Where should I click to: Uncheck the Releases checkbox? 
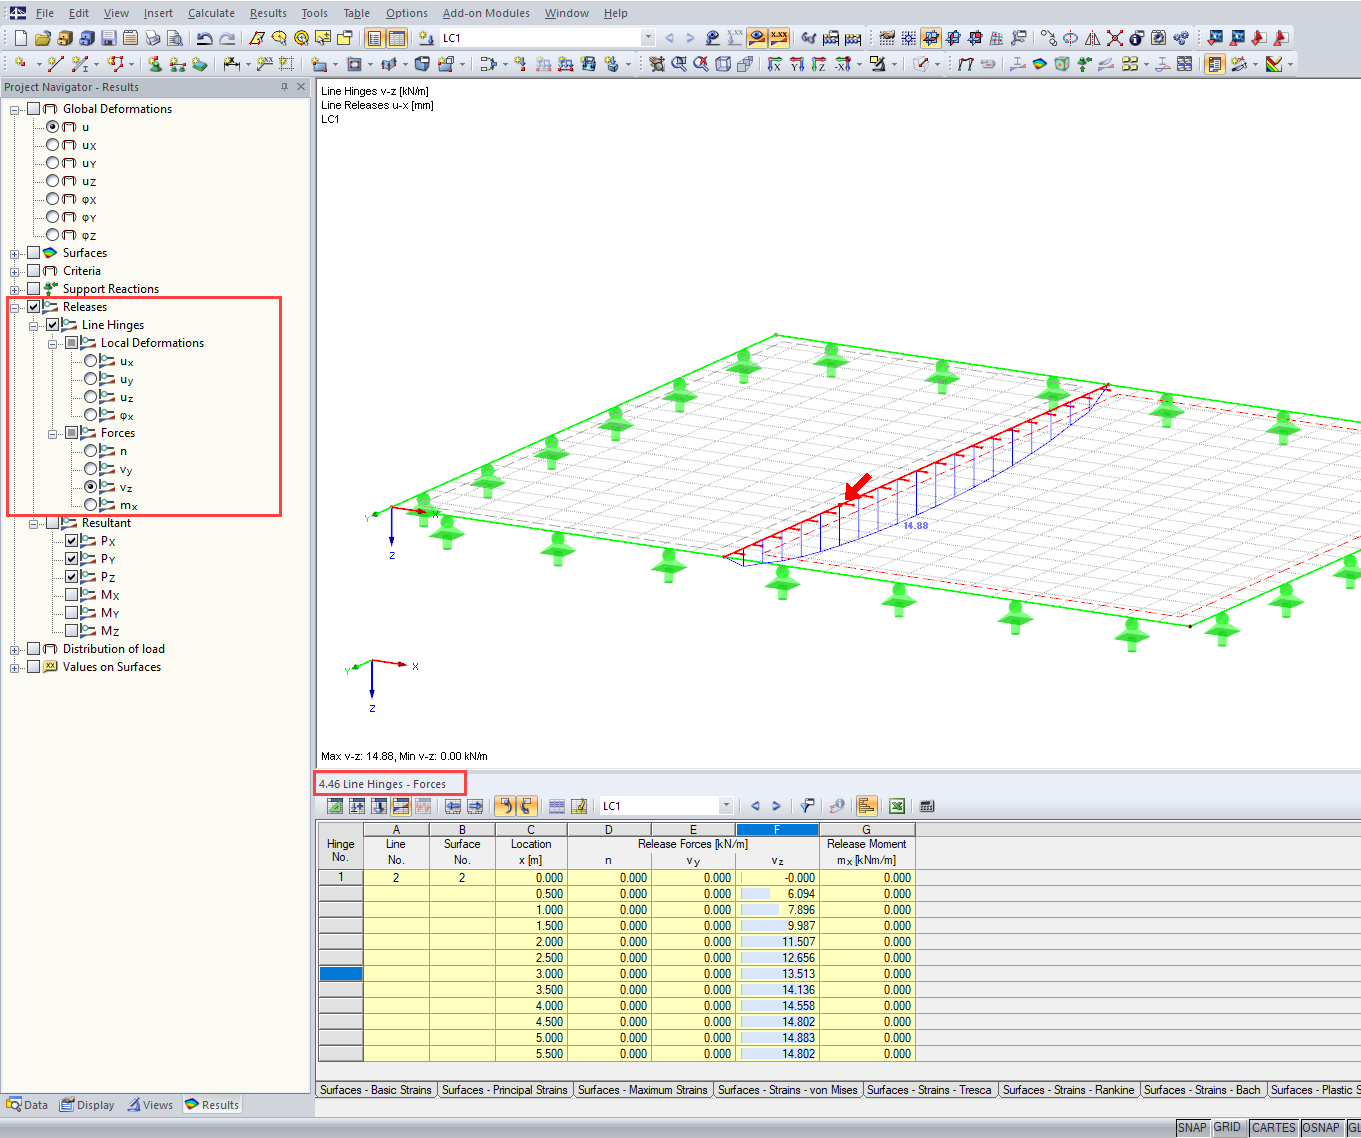tap(34, 307)
